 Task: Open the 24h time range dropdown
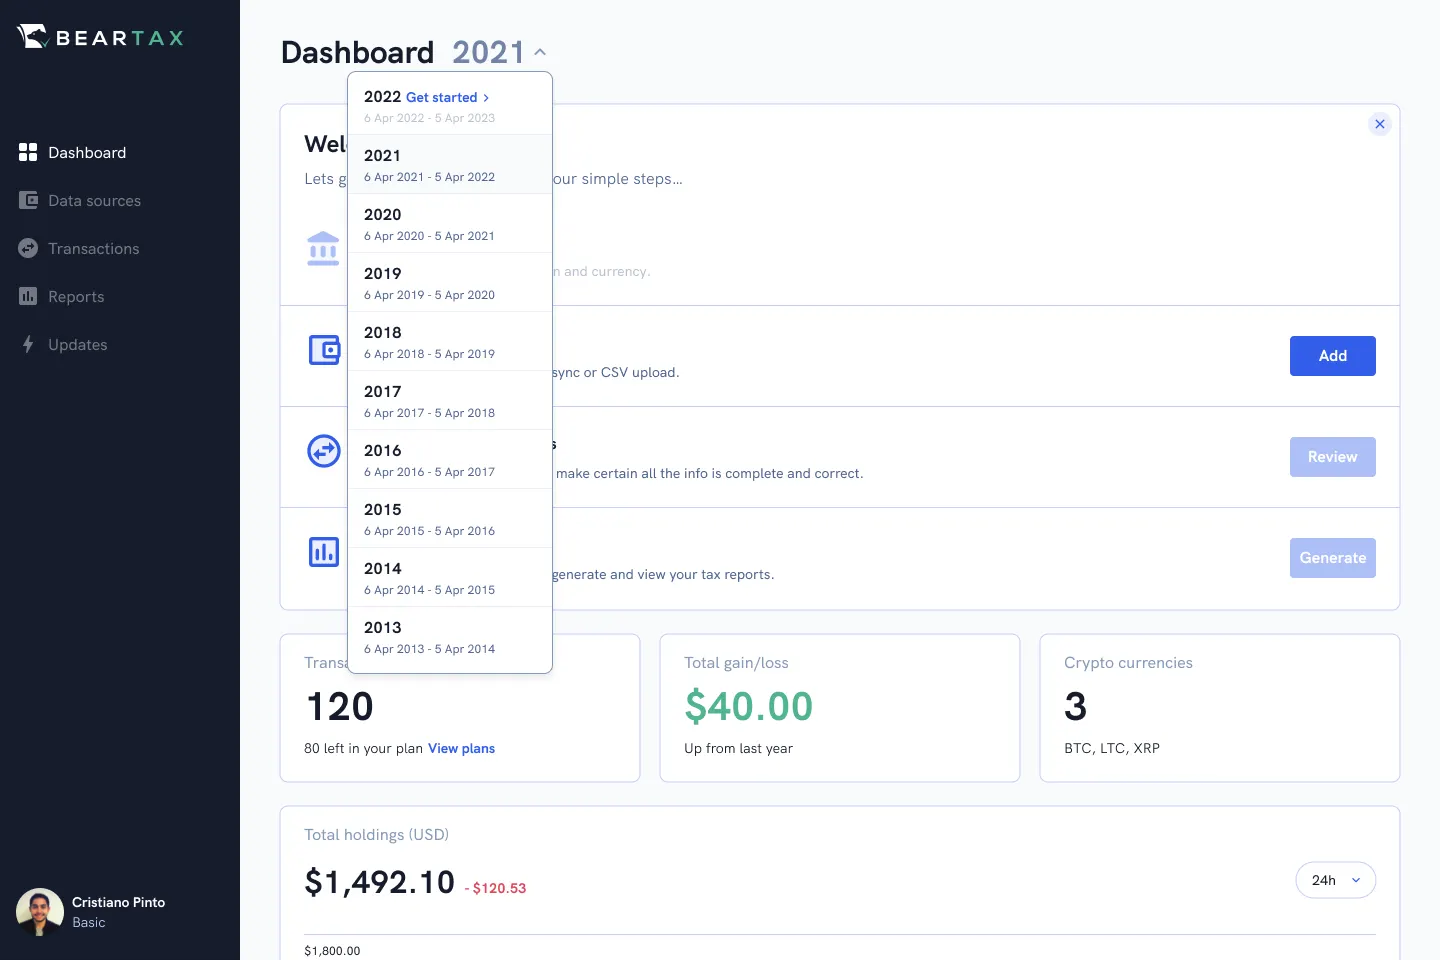pos(1335,880)
